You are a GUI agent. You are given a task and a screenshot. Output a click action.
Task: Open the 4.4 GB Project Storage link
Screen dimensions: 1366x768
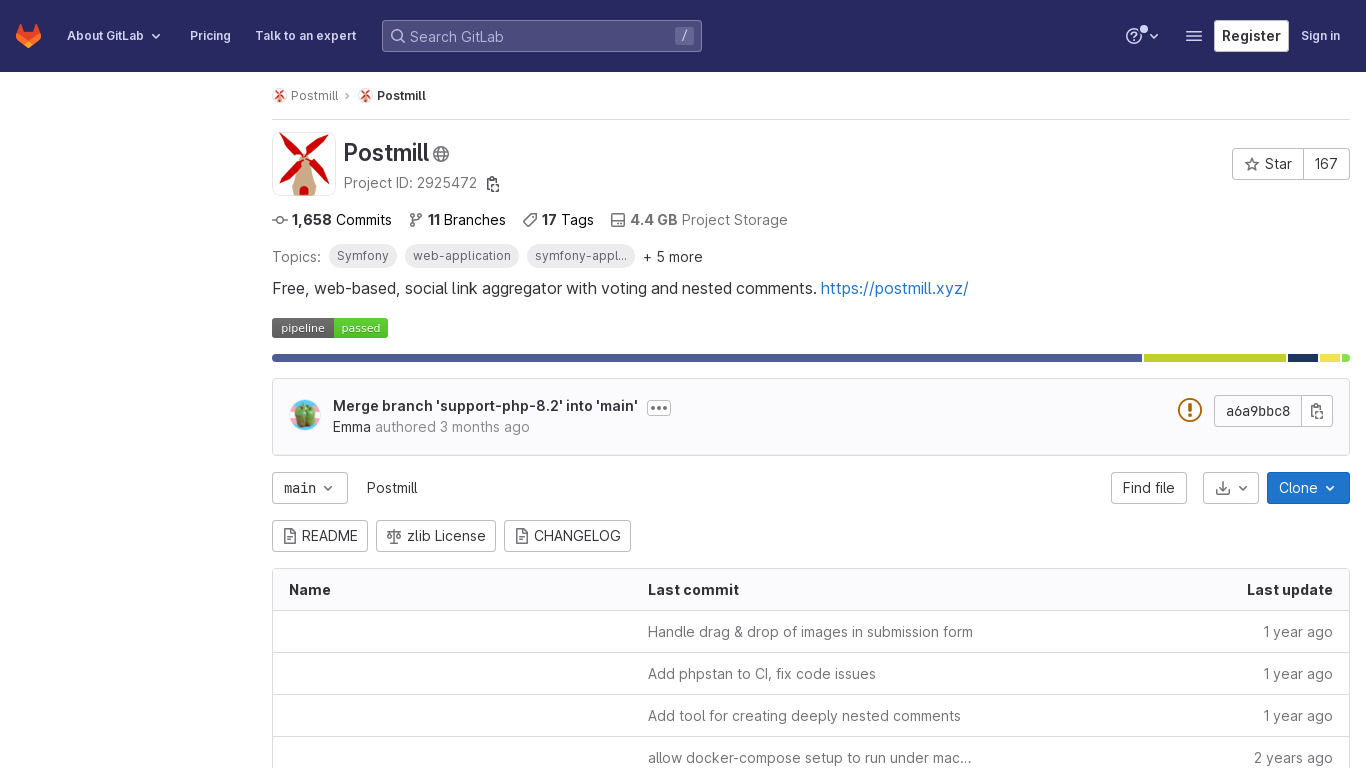tap(699, 220)
